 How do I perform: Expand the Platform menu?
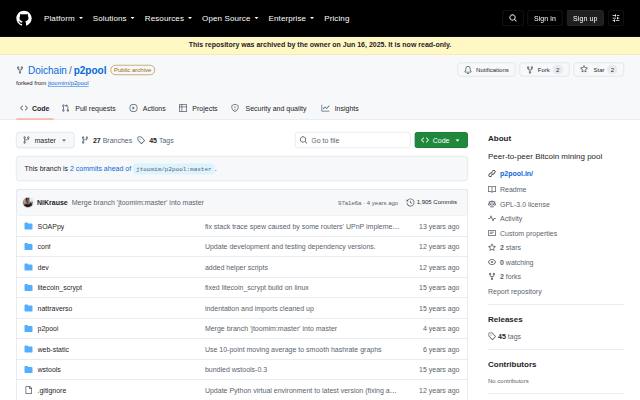pyautogui.click(x=63, y=18)
